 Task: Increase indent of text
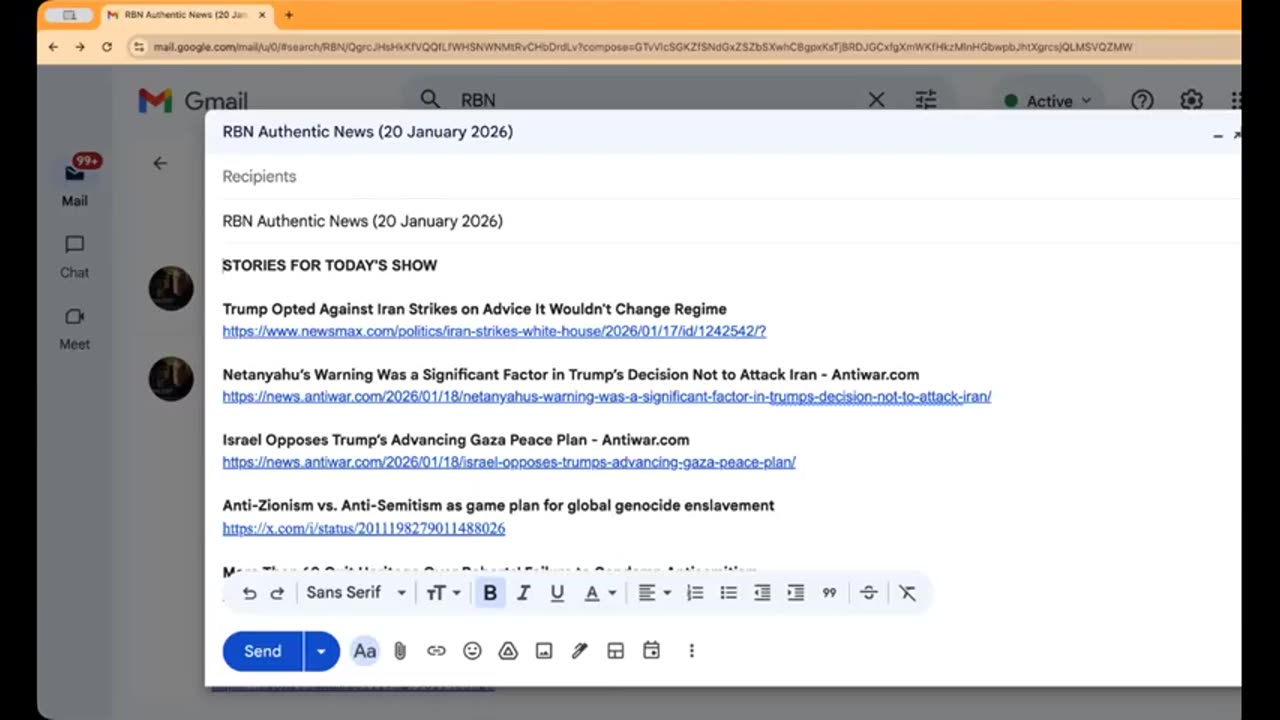point(796,593)
